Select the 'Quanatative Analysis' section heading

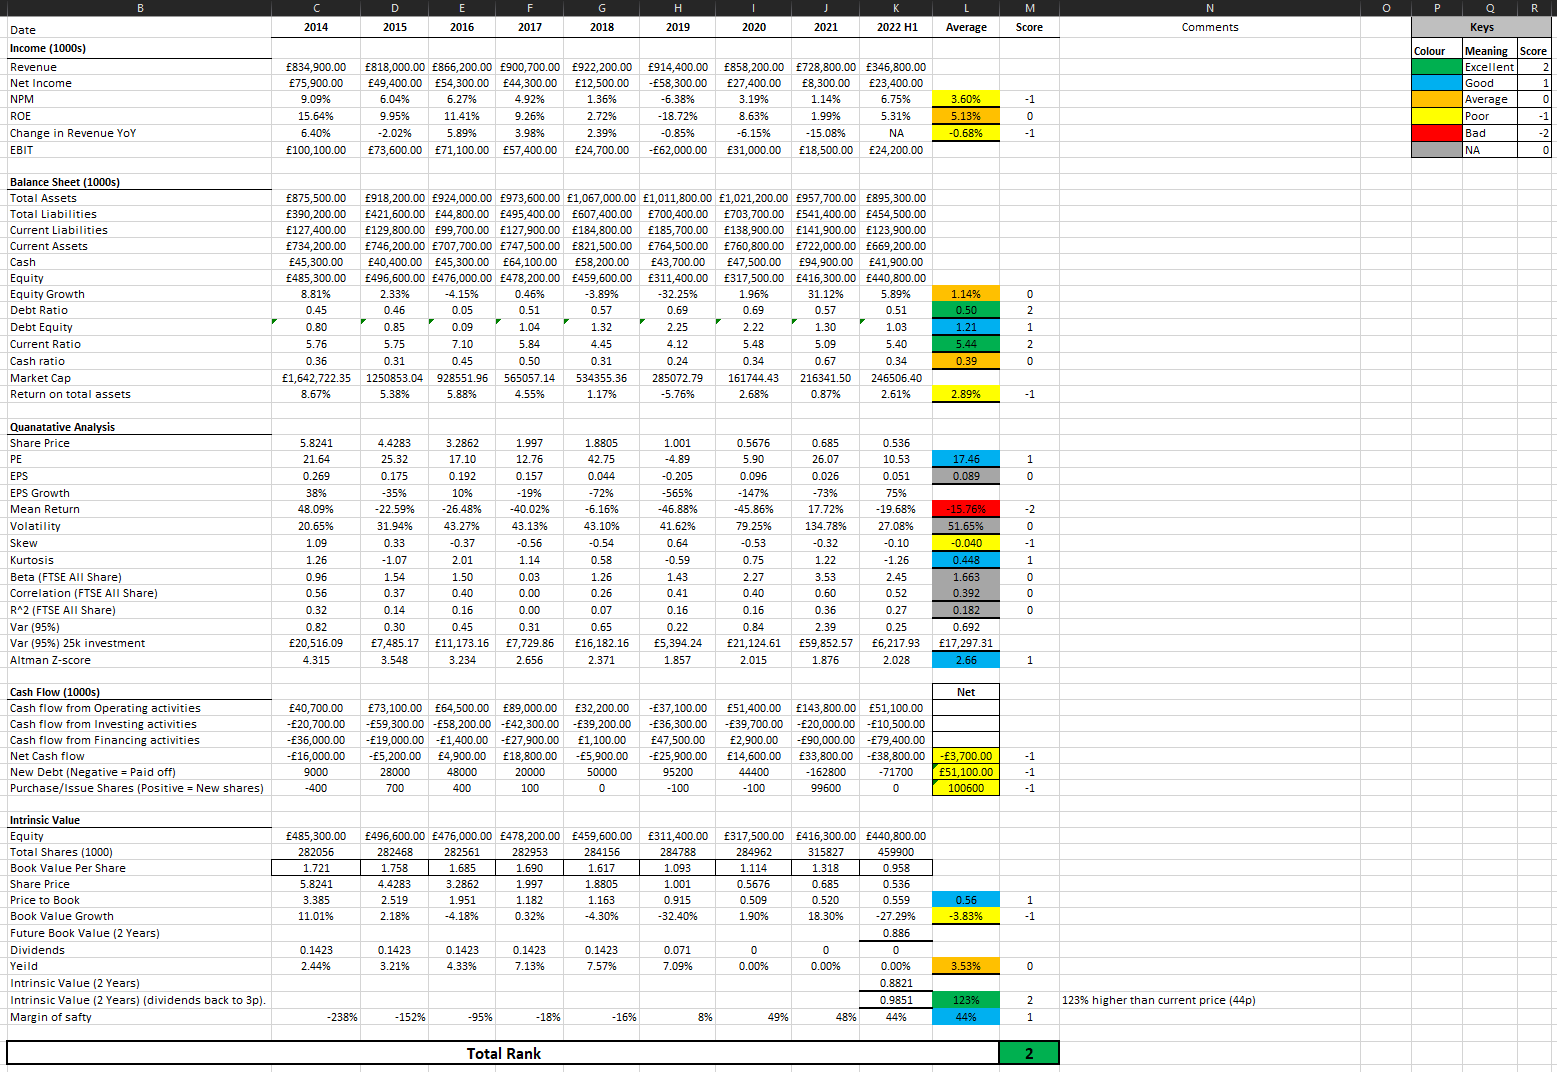coord(139,427)
